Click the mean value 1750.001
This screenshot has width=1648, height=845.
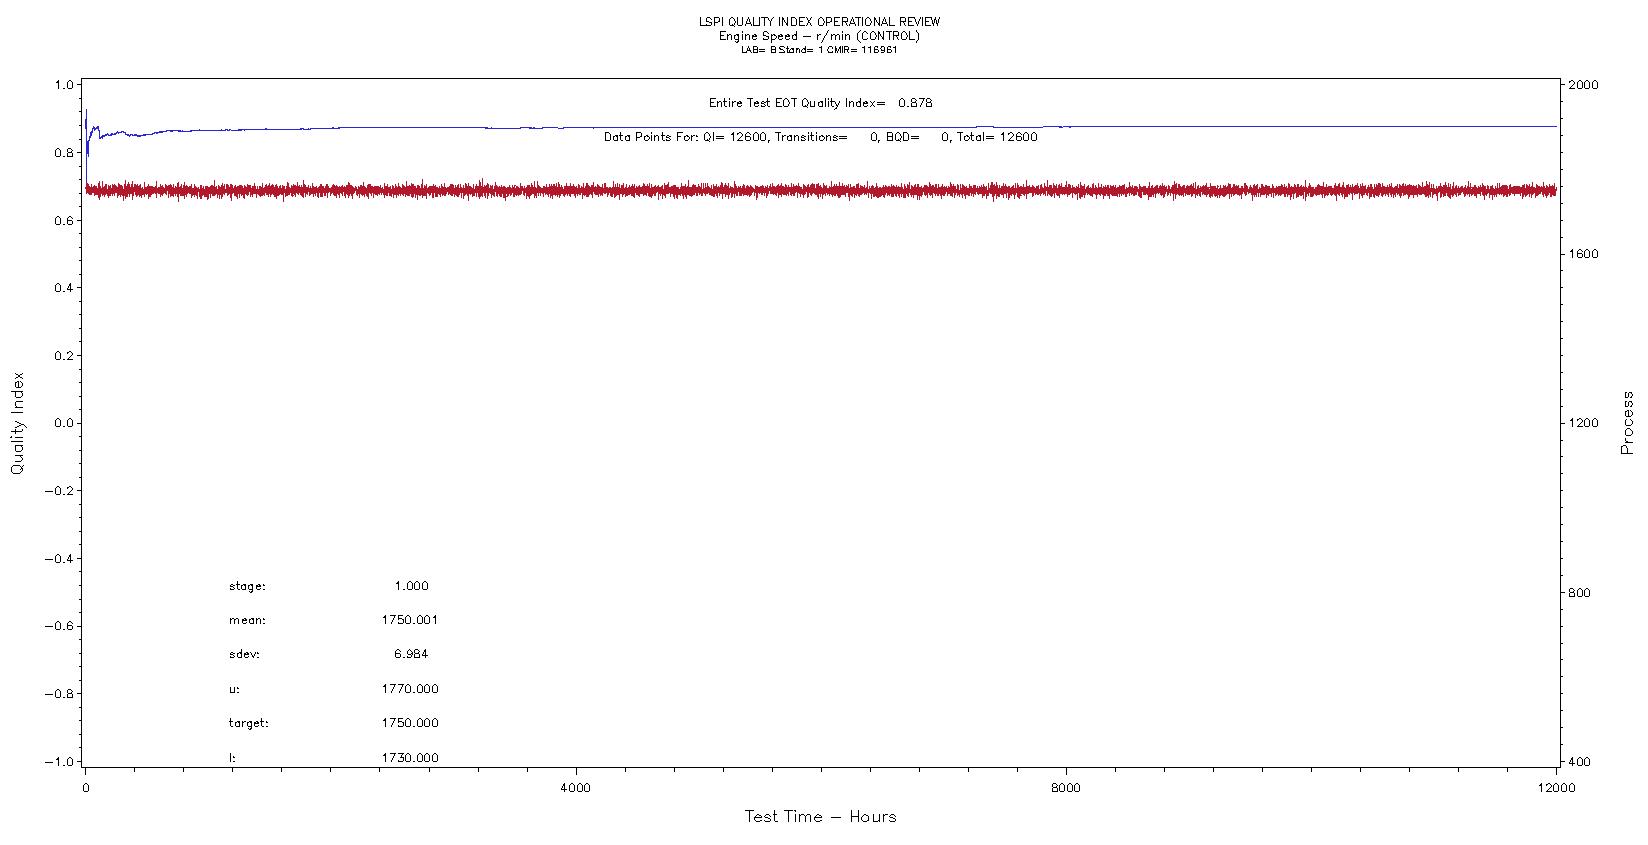[x=410, y=620]
